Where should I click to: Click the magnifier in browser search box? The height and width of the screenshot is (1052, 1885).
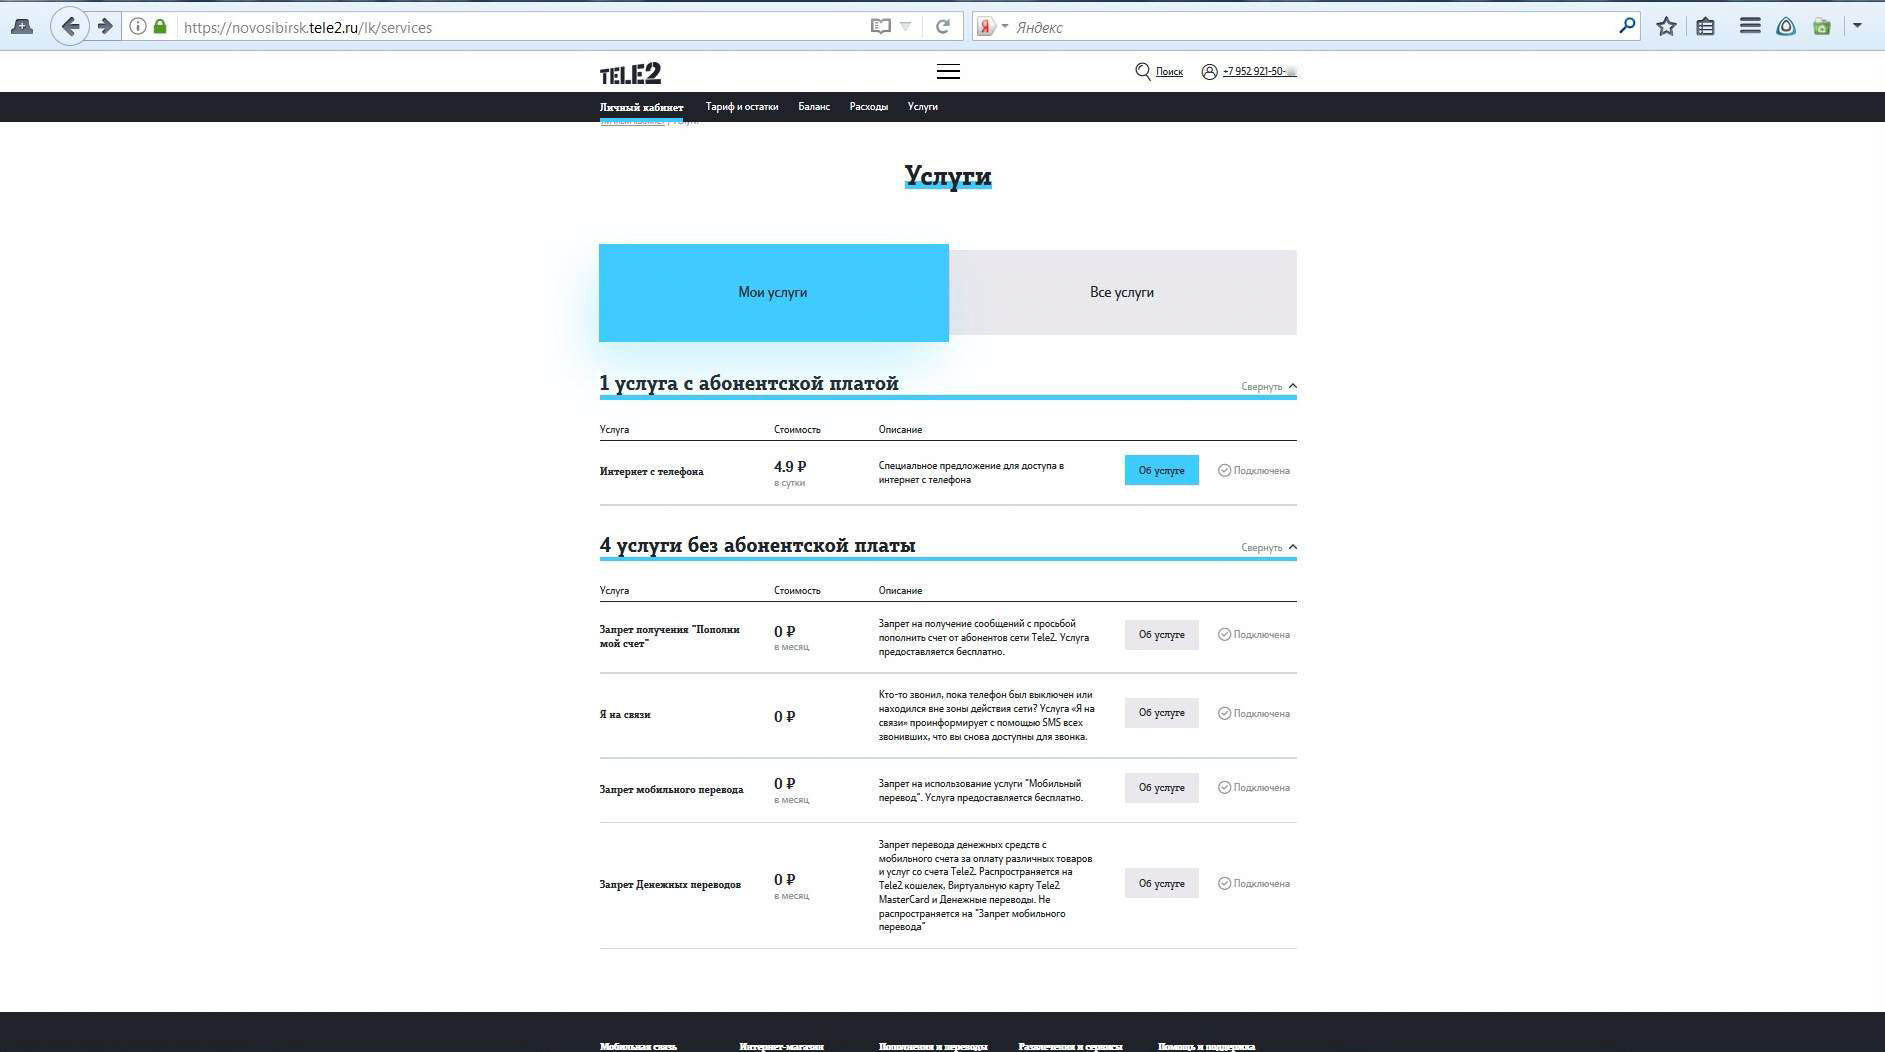tap(1627, 26)
